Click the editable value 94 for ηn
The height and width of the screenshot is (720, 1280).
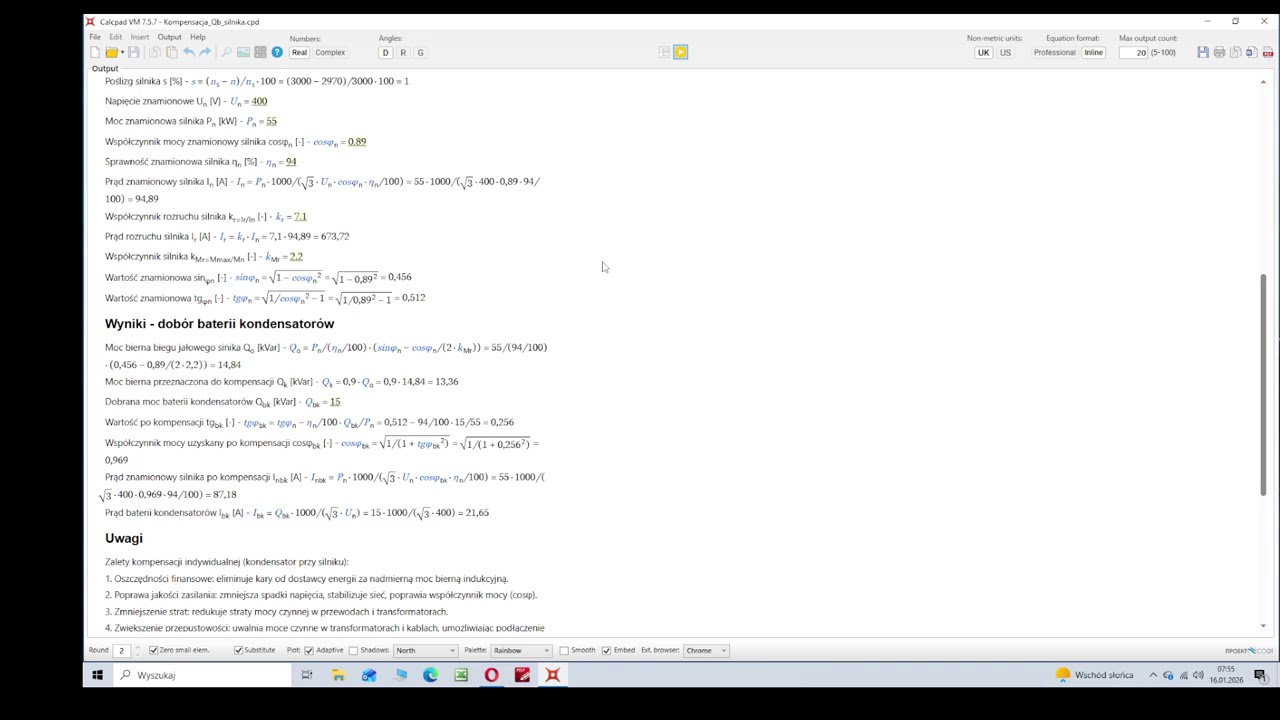click(291, 161)
